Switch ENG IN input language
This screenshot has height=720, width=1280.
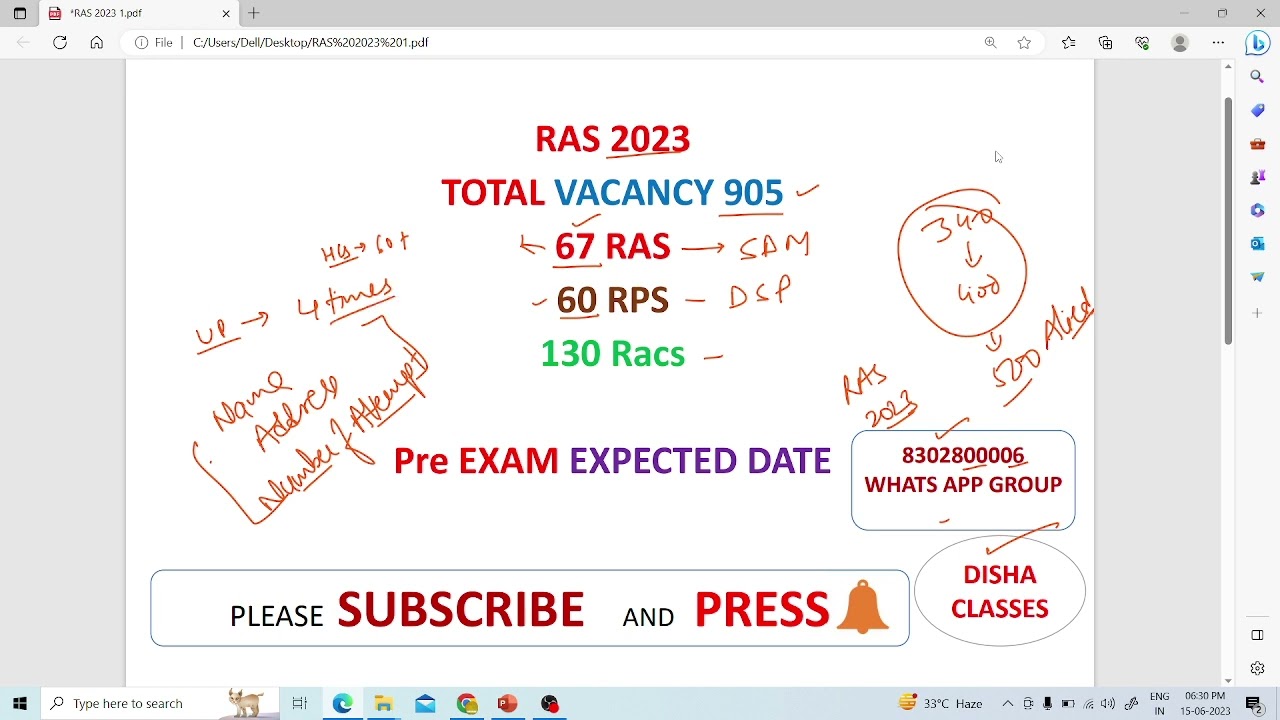pos(1160,703)
